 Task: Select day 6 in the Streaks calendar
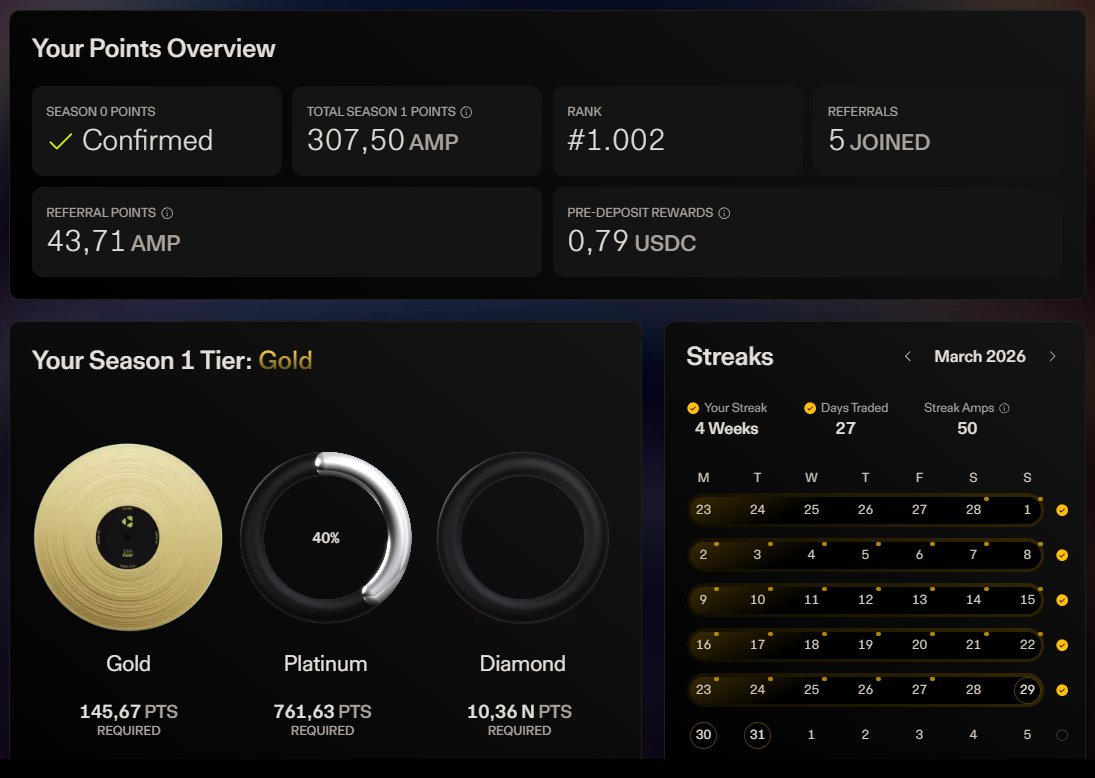(919, 555)
